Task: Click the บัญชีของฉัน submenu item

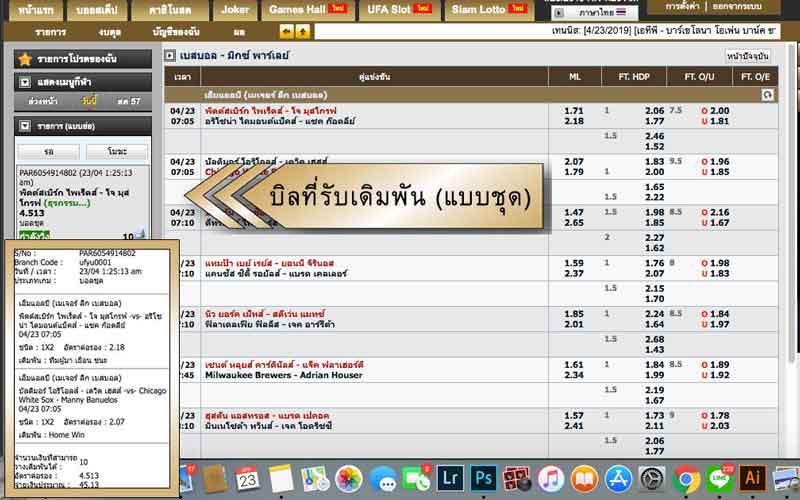Action: [176, 32]
